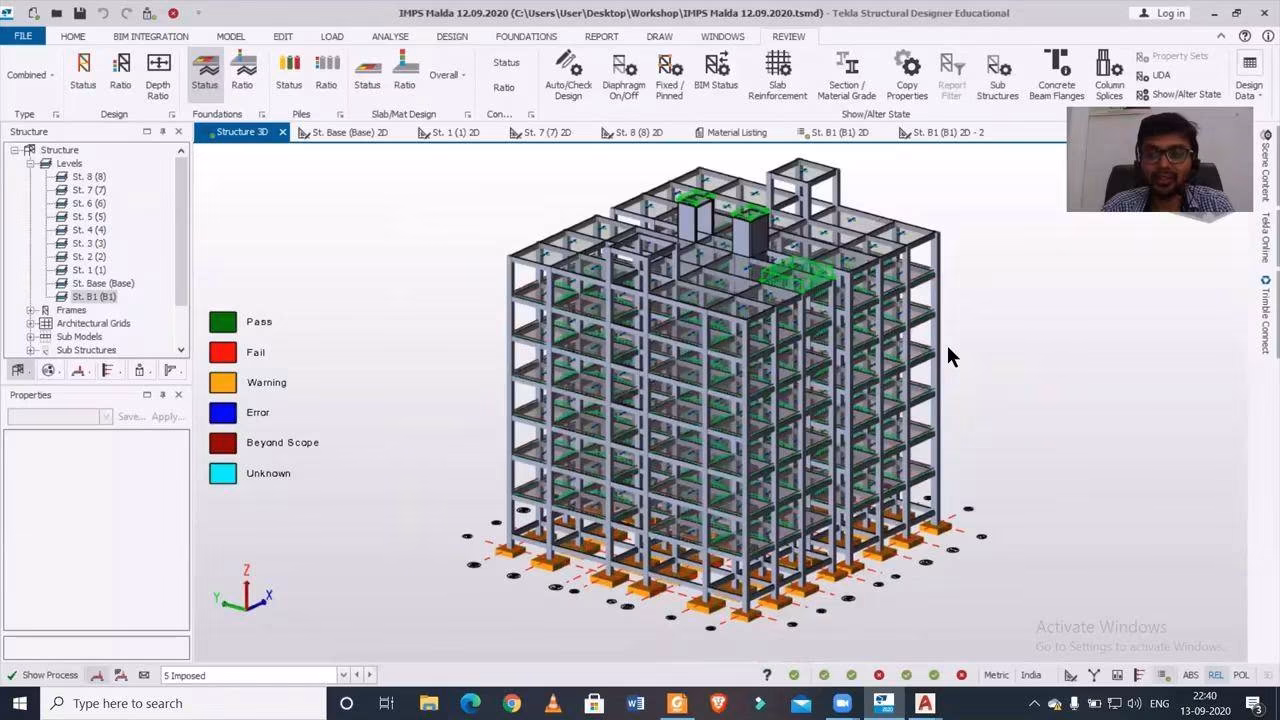Toggle POL coordinate mode
The height and width of the screenshot is (720, 1280).
1241,675
